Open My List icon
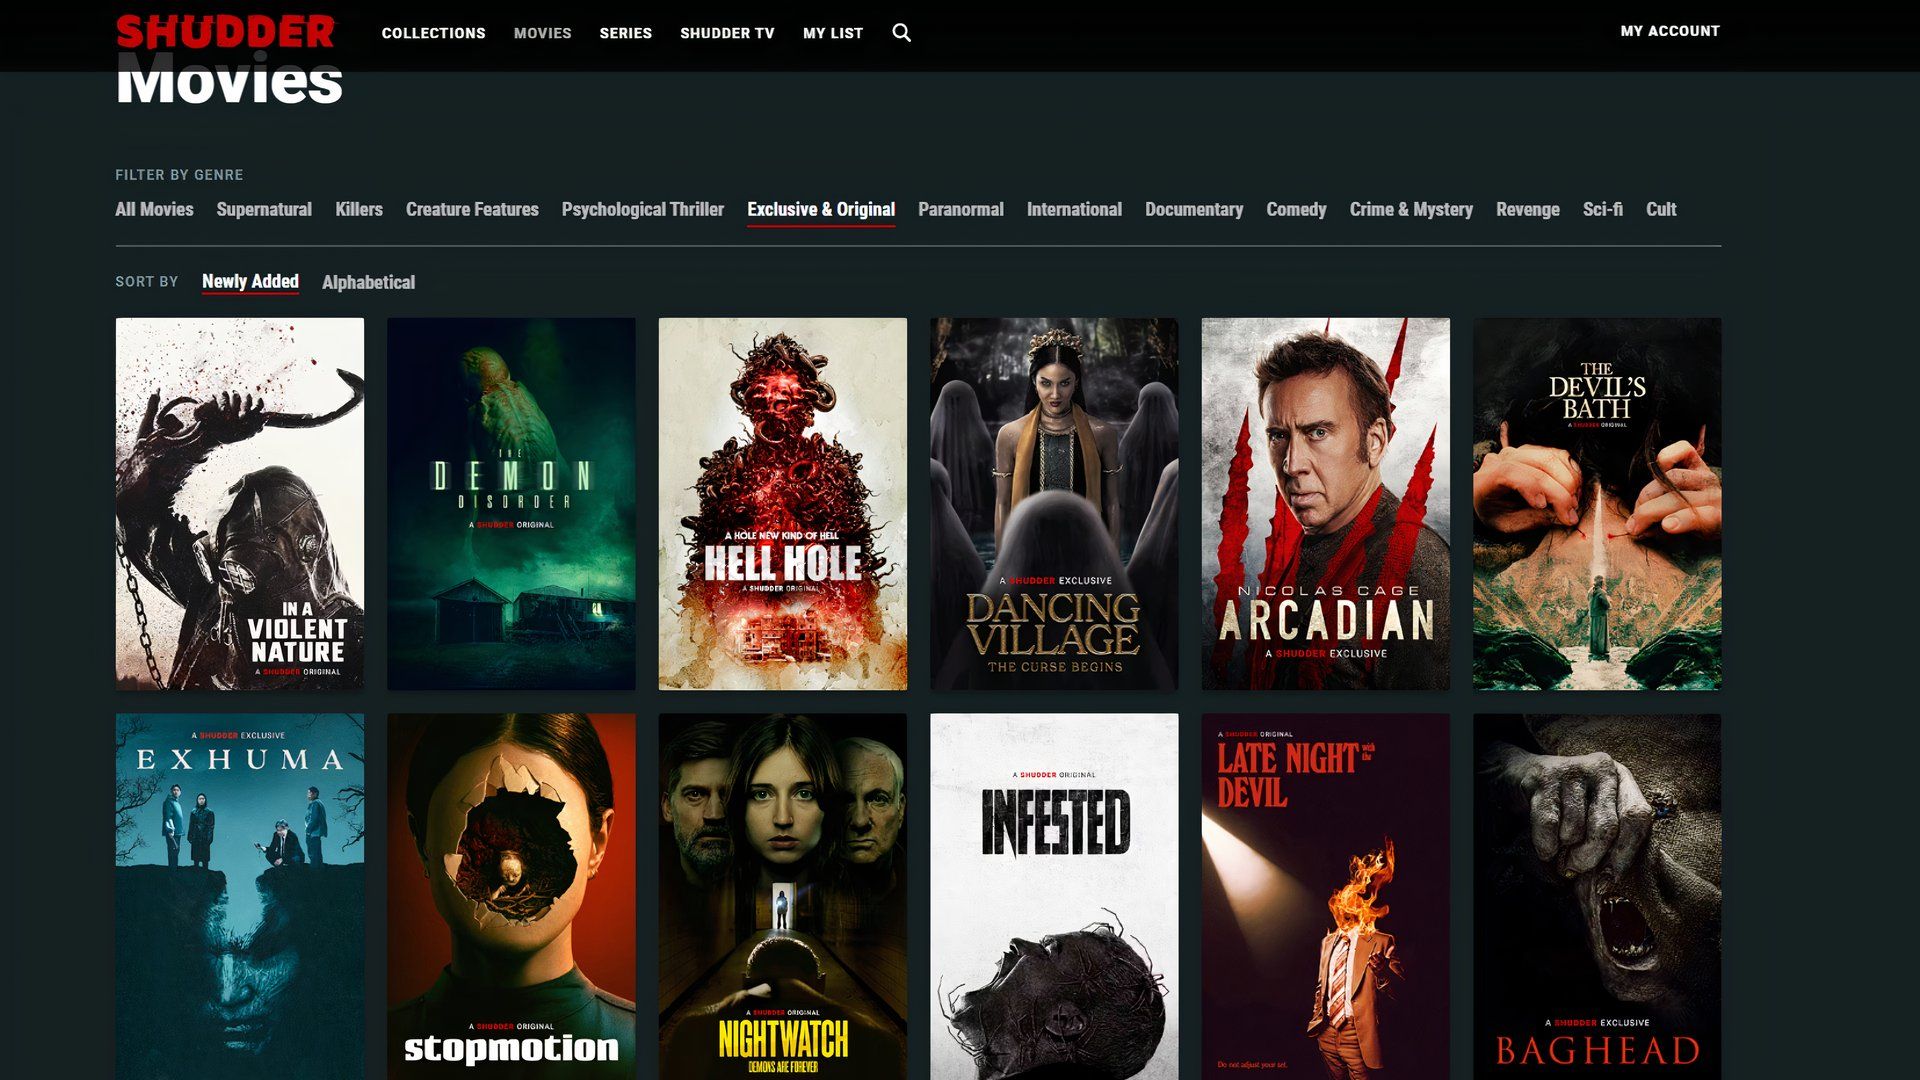 point(832,33)
